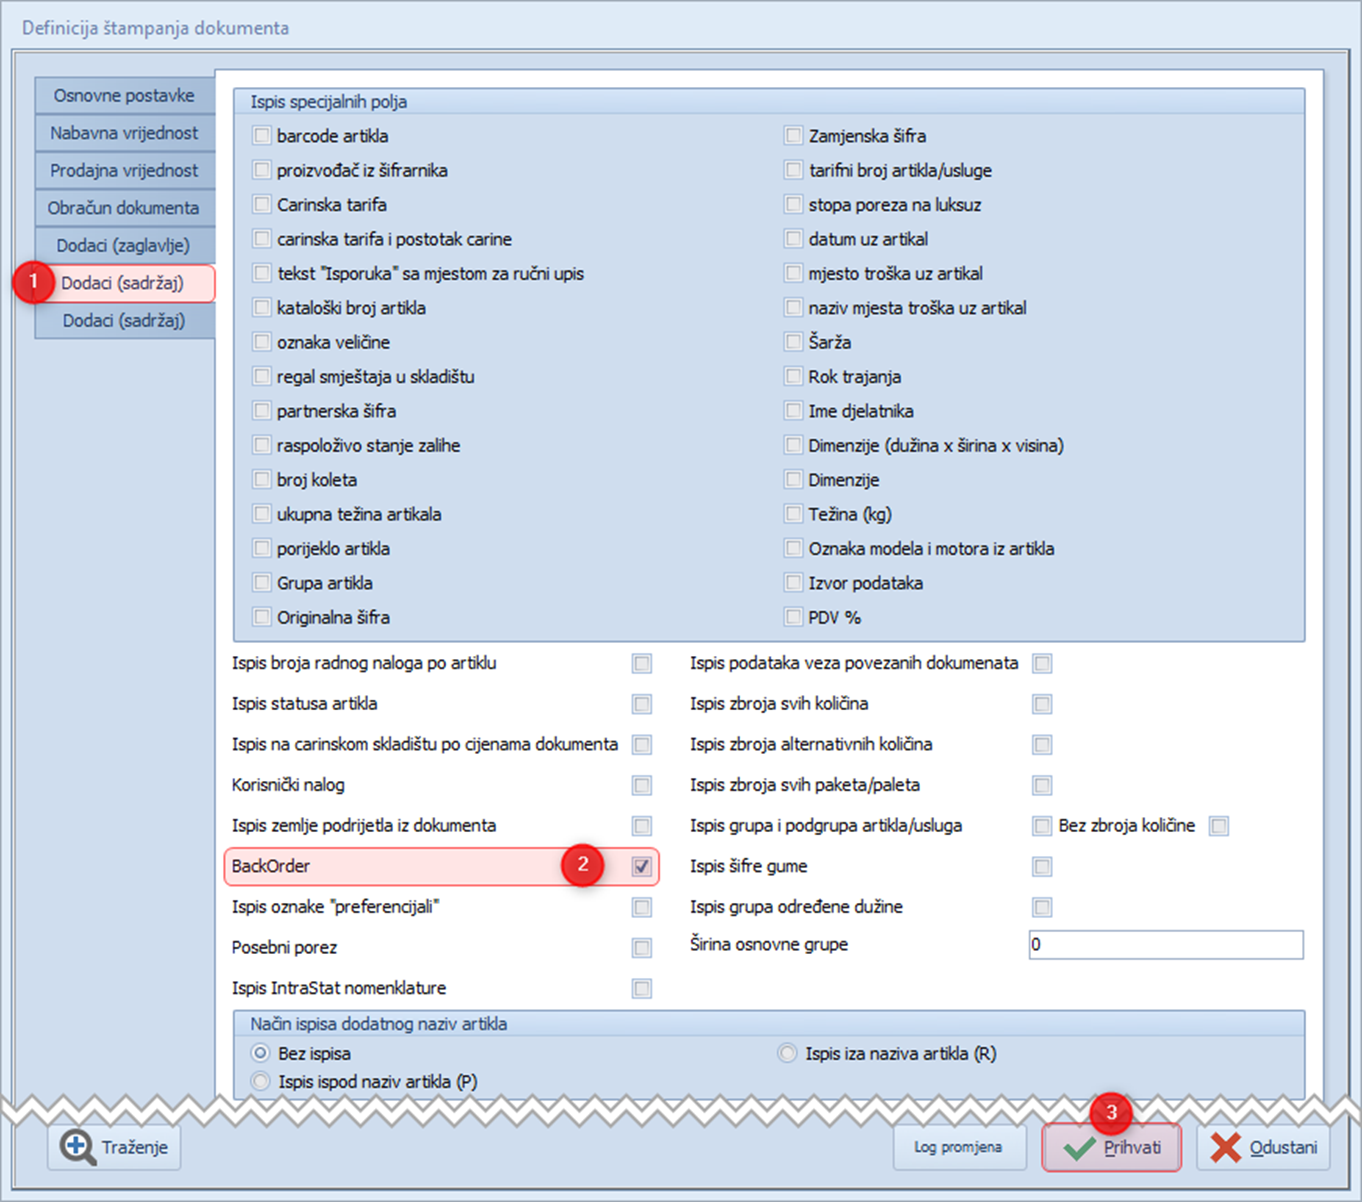Check the Ispis šifre gume checkbox
Image resolution: width=1362 pixels, height=1202 pixels.
[1042, 867]
